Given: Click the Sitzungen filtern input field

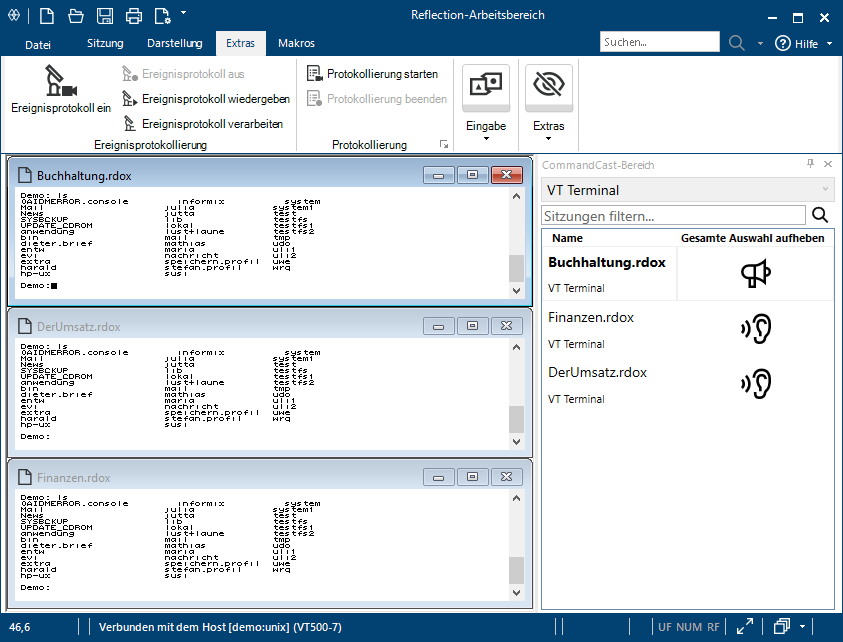Looking at the screenshot, I should pyautogui.click(x=672, y=215).
